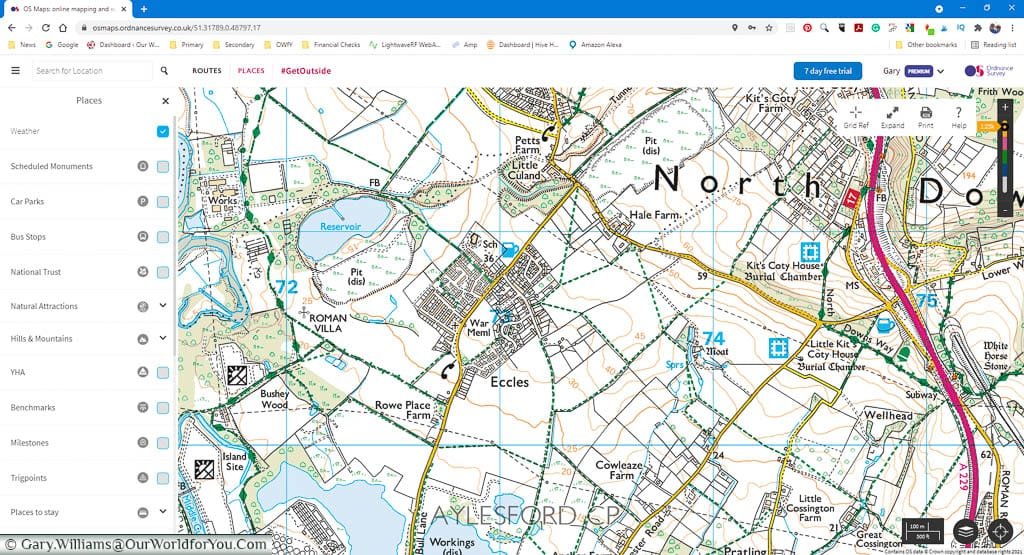Open Adobe Acrobat extension
This screenshot has height=555, width=1024.
pos(858,27)
